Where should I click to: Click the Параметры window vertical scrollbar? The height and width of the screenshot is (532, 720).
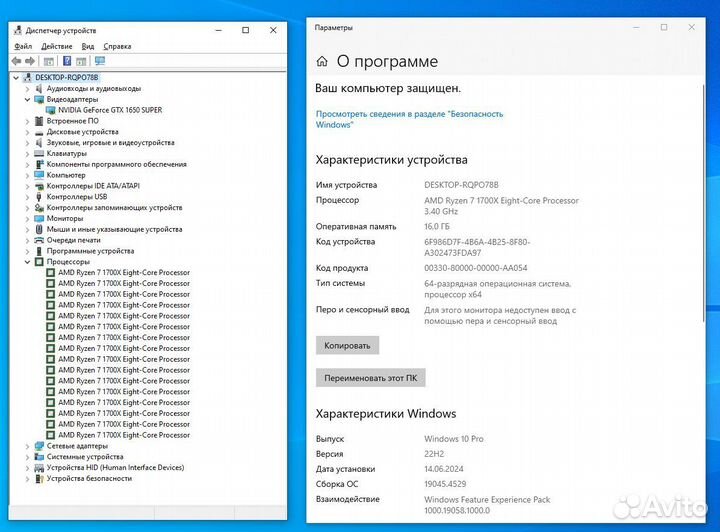point(703,202)
